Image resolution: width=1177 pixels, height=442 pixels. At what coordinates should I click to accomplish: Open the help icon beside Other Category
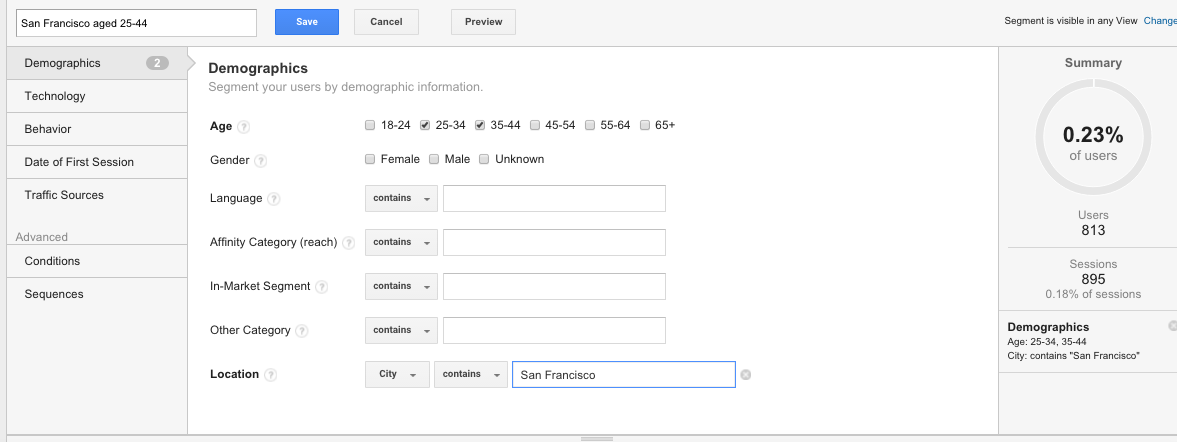(x=302, y=331)
